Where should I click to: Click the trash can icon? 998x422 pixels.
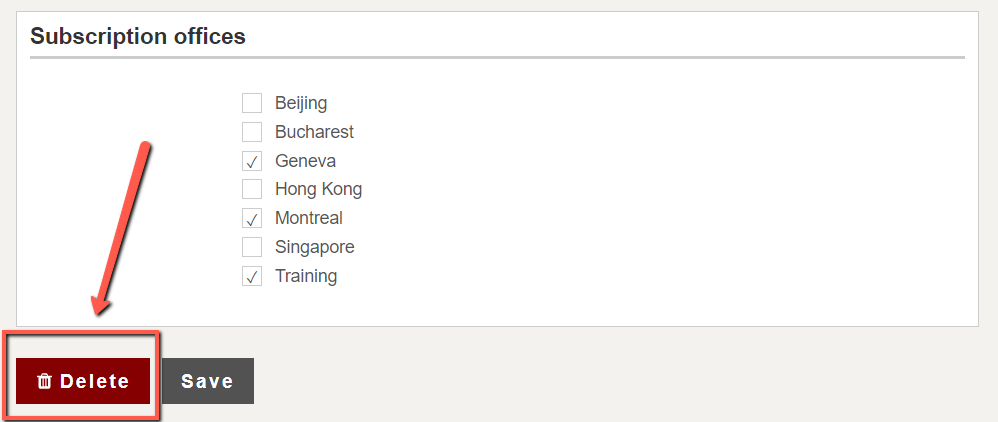click(x=44, y=381)
